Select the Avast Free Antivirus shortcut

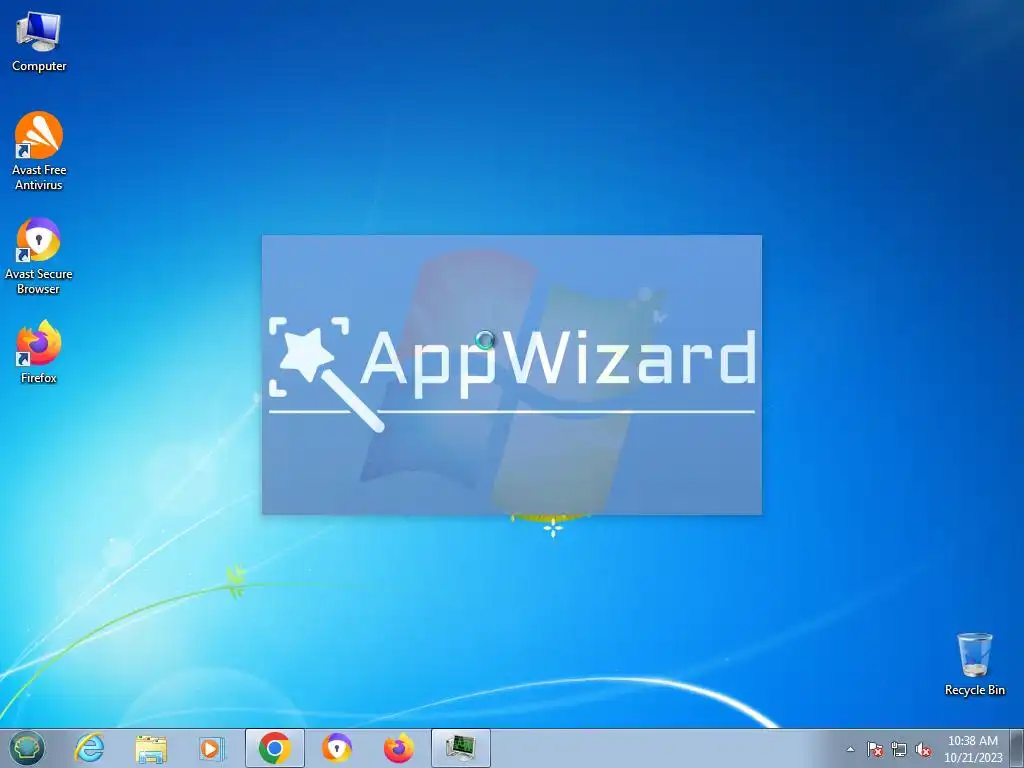39,151
